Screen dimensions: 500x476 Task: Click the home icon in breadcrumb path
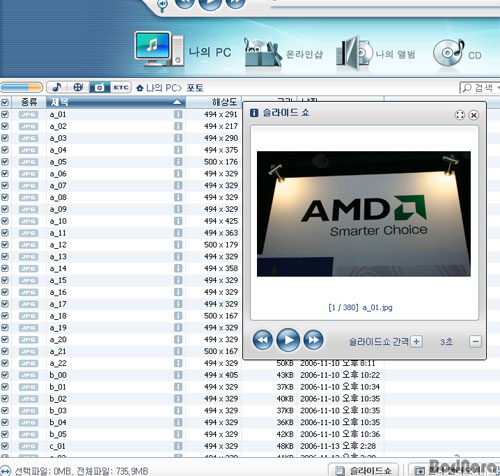[140, 88]
